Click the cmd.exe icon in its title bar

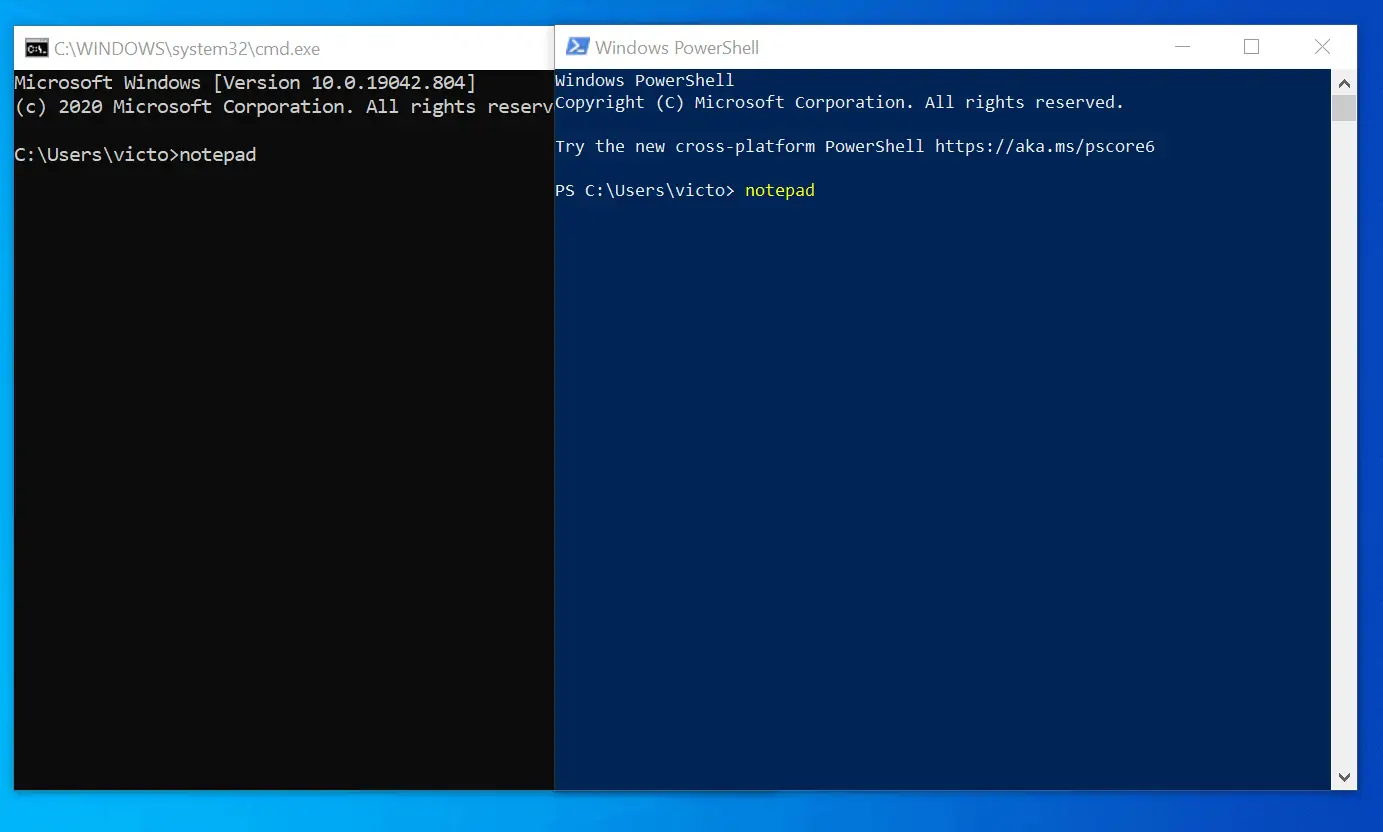point(37,48)
